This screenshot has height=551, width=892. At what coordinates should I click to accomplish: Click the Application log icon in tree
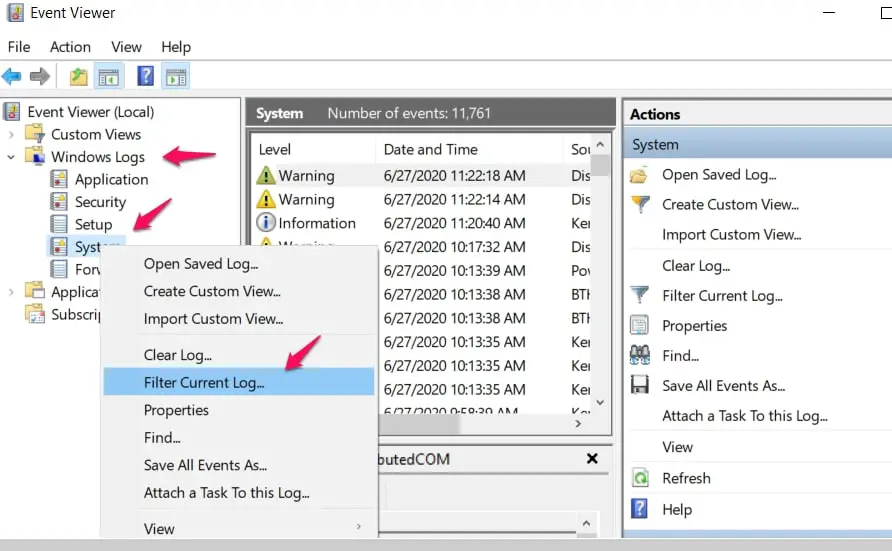[59, 179]
